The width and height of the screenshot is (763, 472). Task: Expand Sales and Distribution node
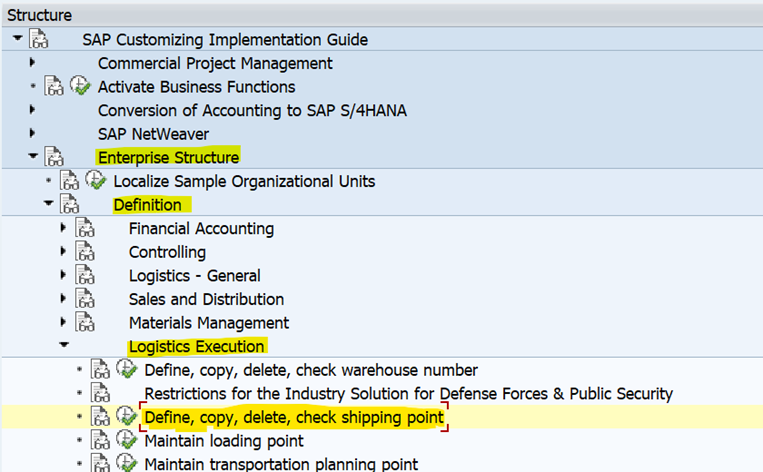coord(64,299)
